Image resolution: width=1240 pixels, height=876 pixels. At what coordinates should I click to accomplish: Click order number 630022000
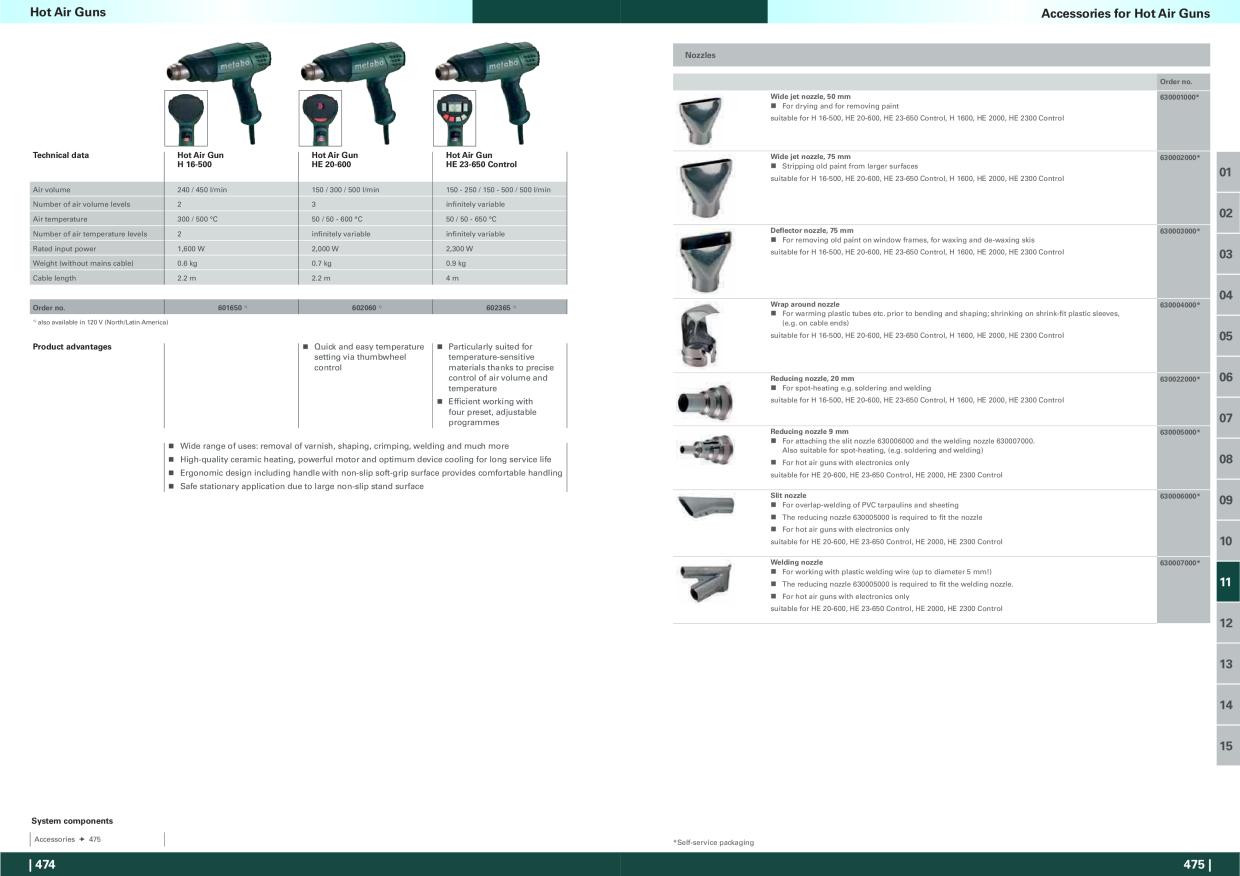[1179, 379]
